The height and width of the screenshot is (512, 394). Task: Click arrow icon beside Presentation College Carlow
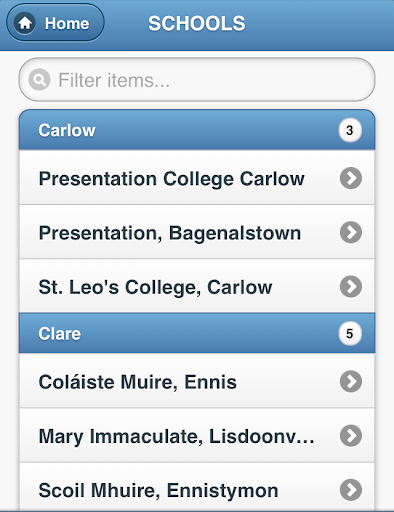coord(351,178)
